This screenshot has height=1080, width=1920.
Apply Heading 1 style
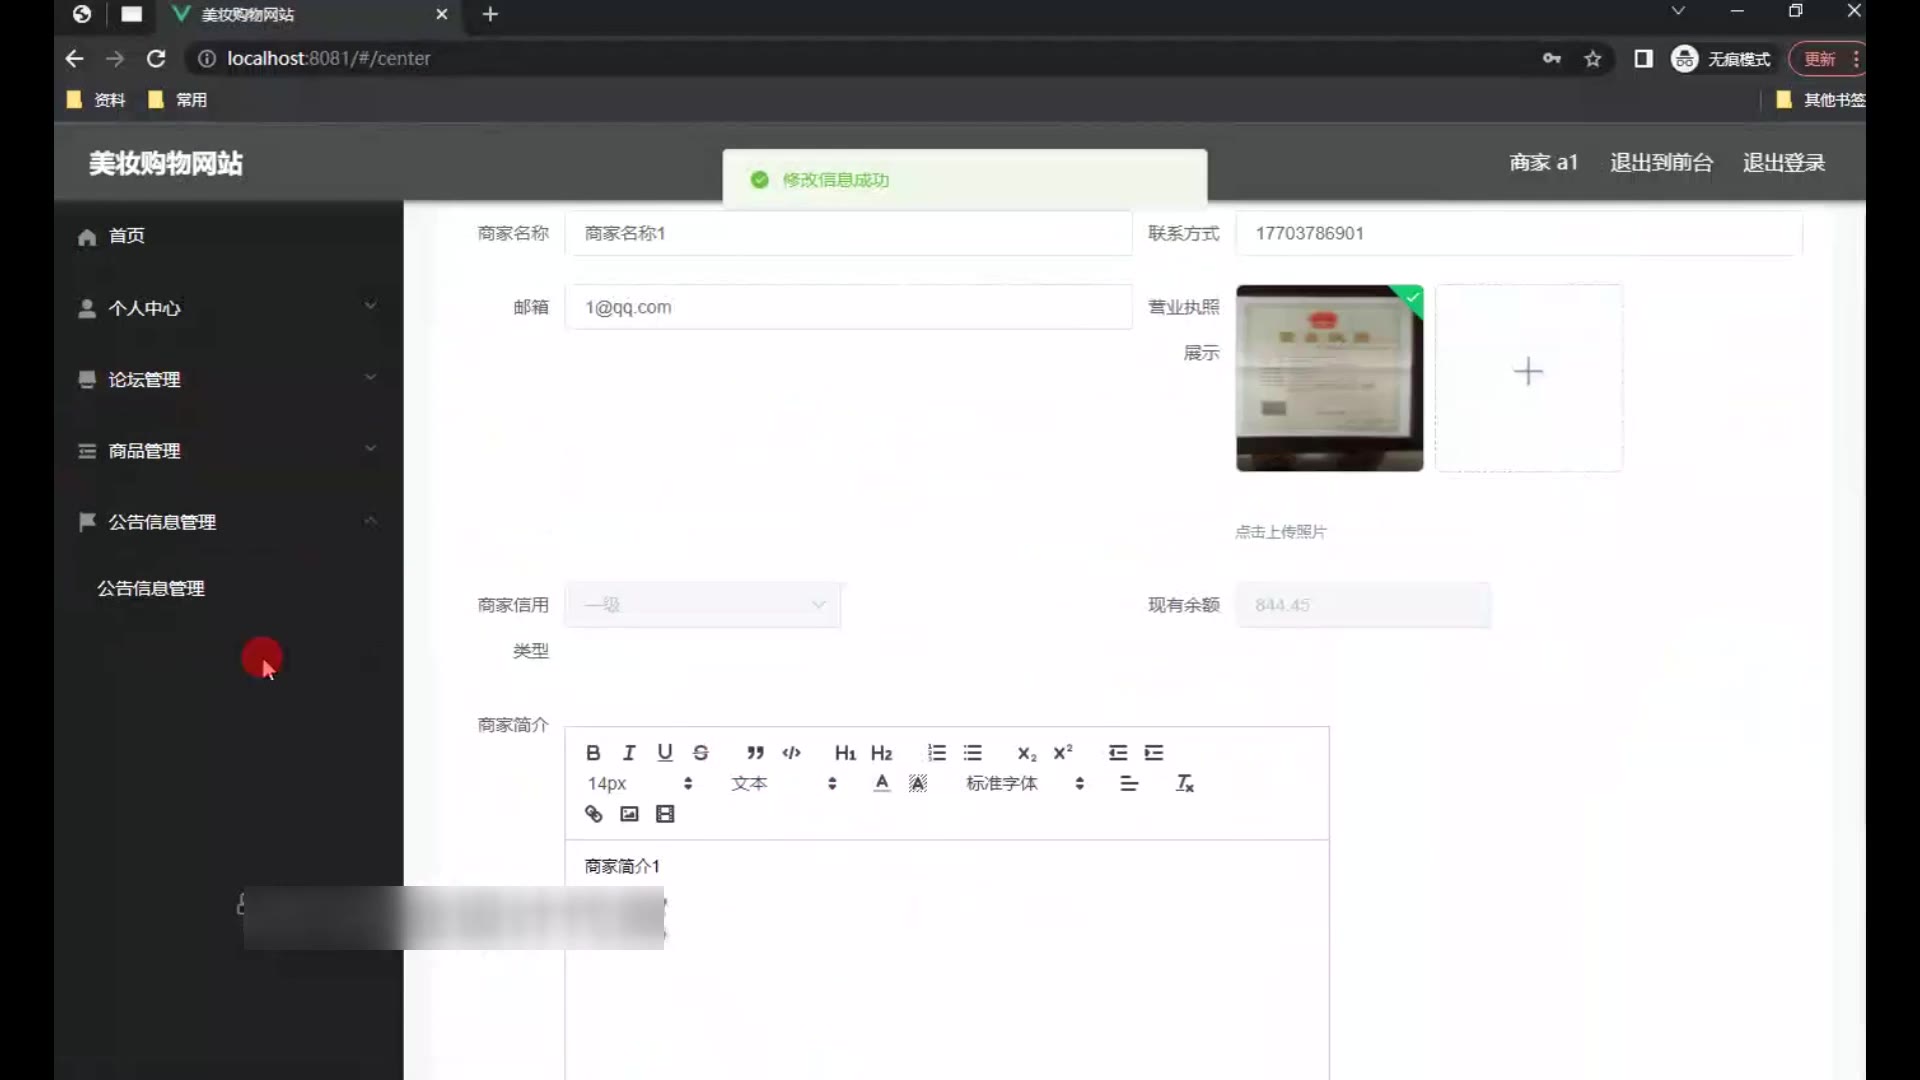pos(845,753)
